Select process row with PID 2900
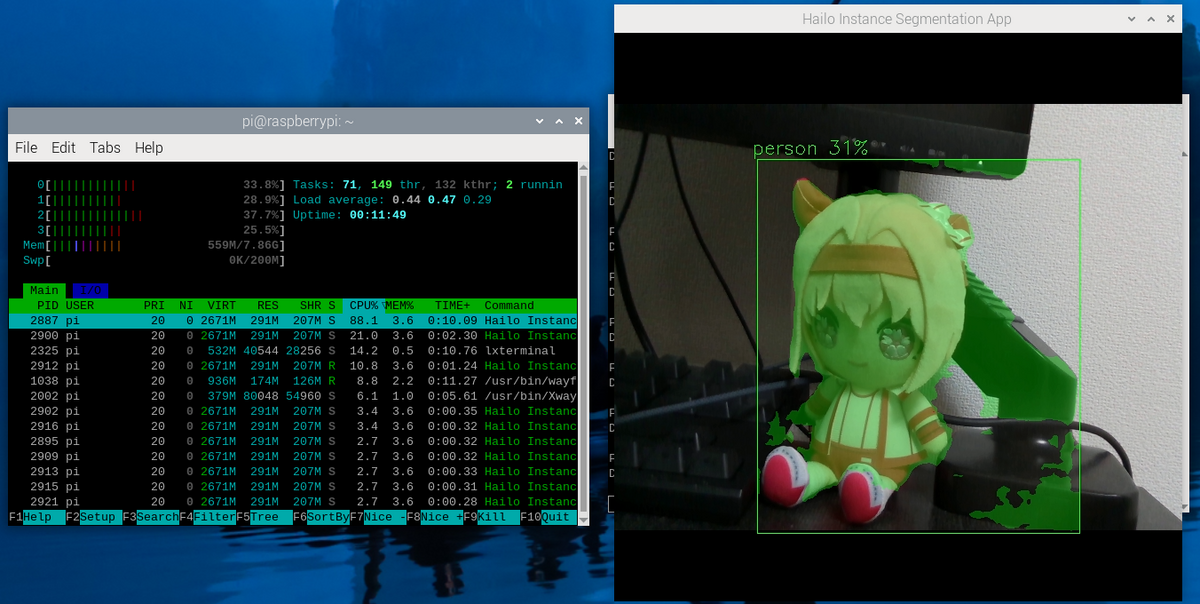The height and width of the screenshot is (604, 1200). click(293, 336)
